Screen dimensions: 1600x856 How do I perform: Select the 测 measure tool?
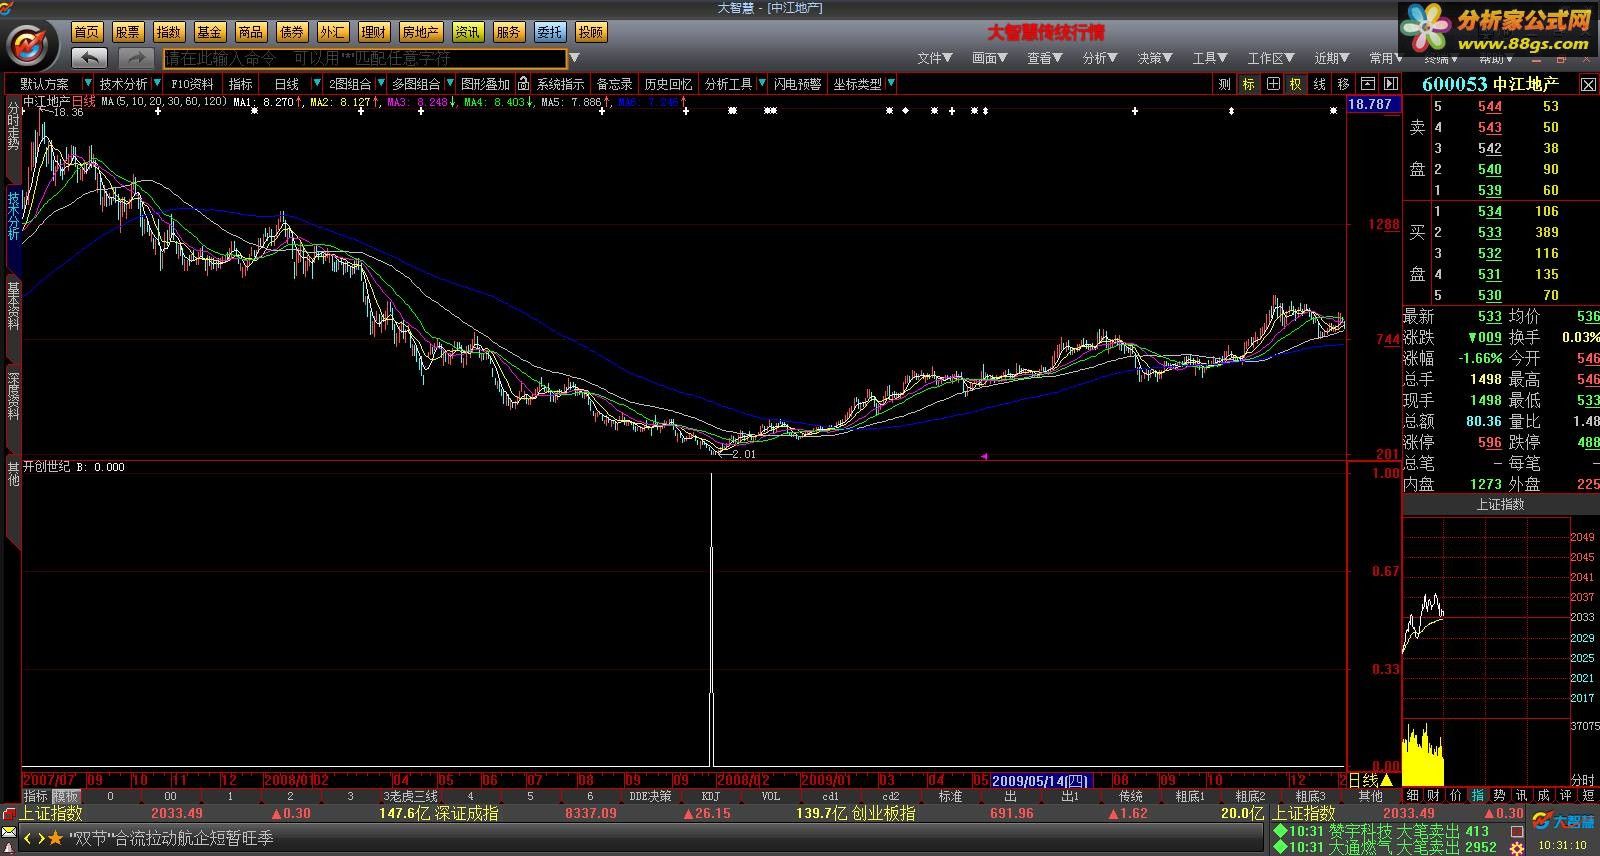point(1224,84)
